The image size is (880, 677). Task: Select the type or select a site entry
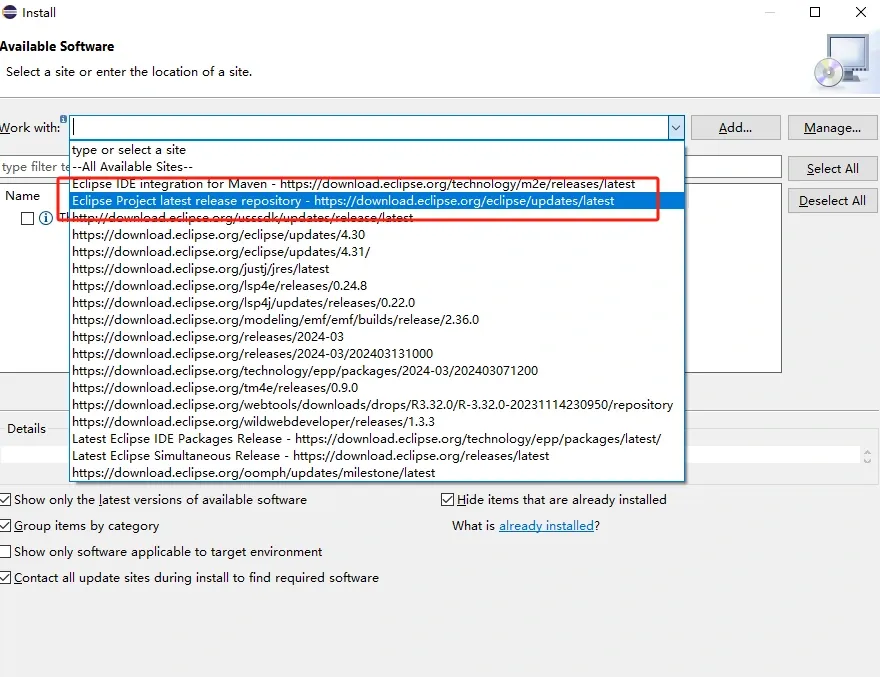tap(377, 150)
